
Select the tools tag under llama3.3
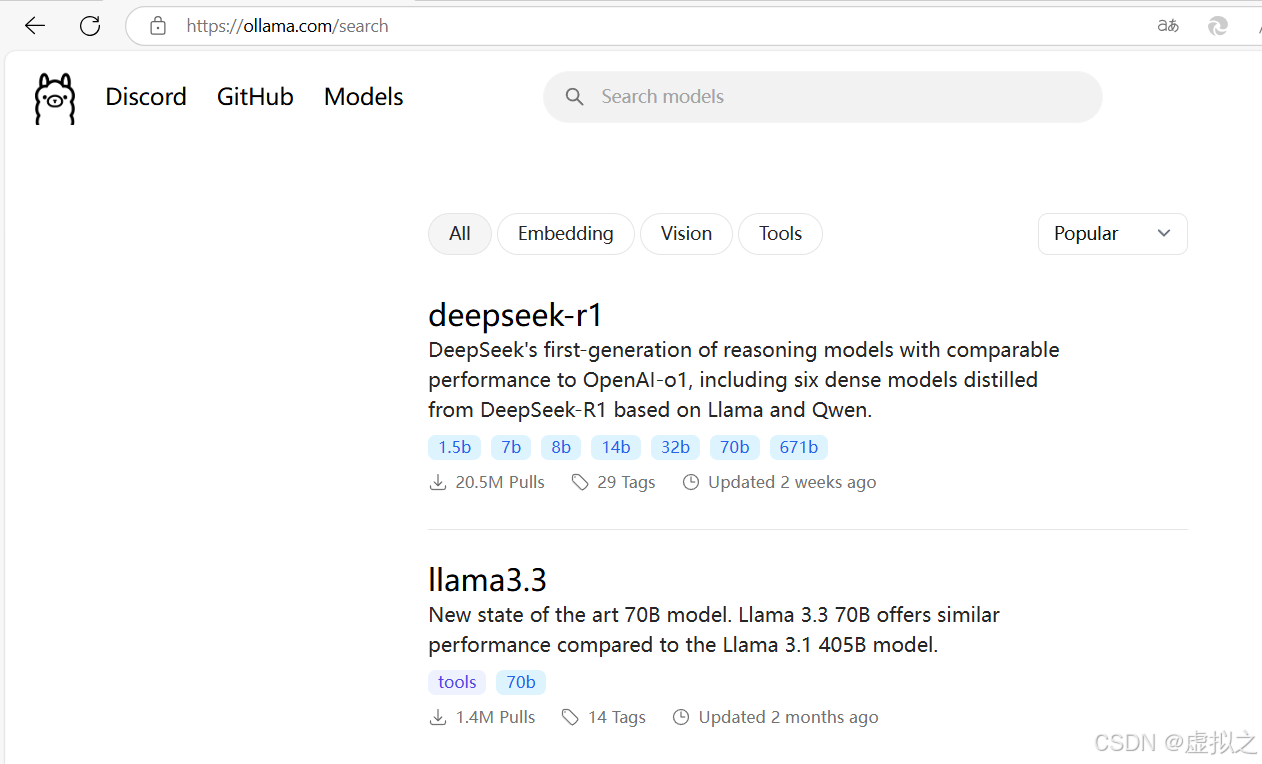point(457,682)
